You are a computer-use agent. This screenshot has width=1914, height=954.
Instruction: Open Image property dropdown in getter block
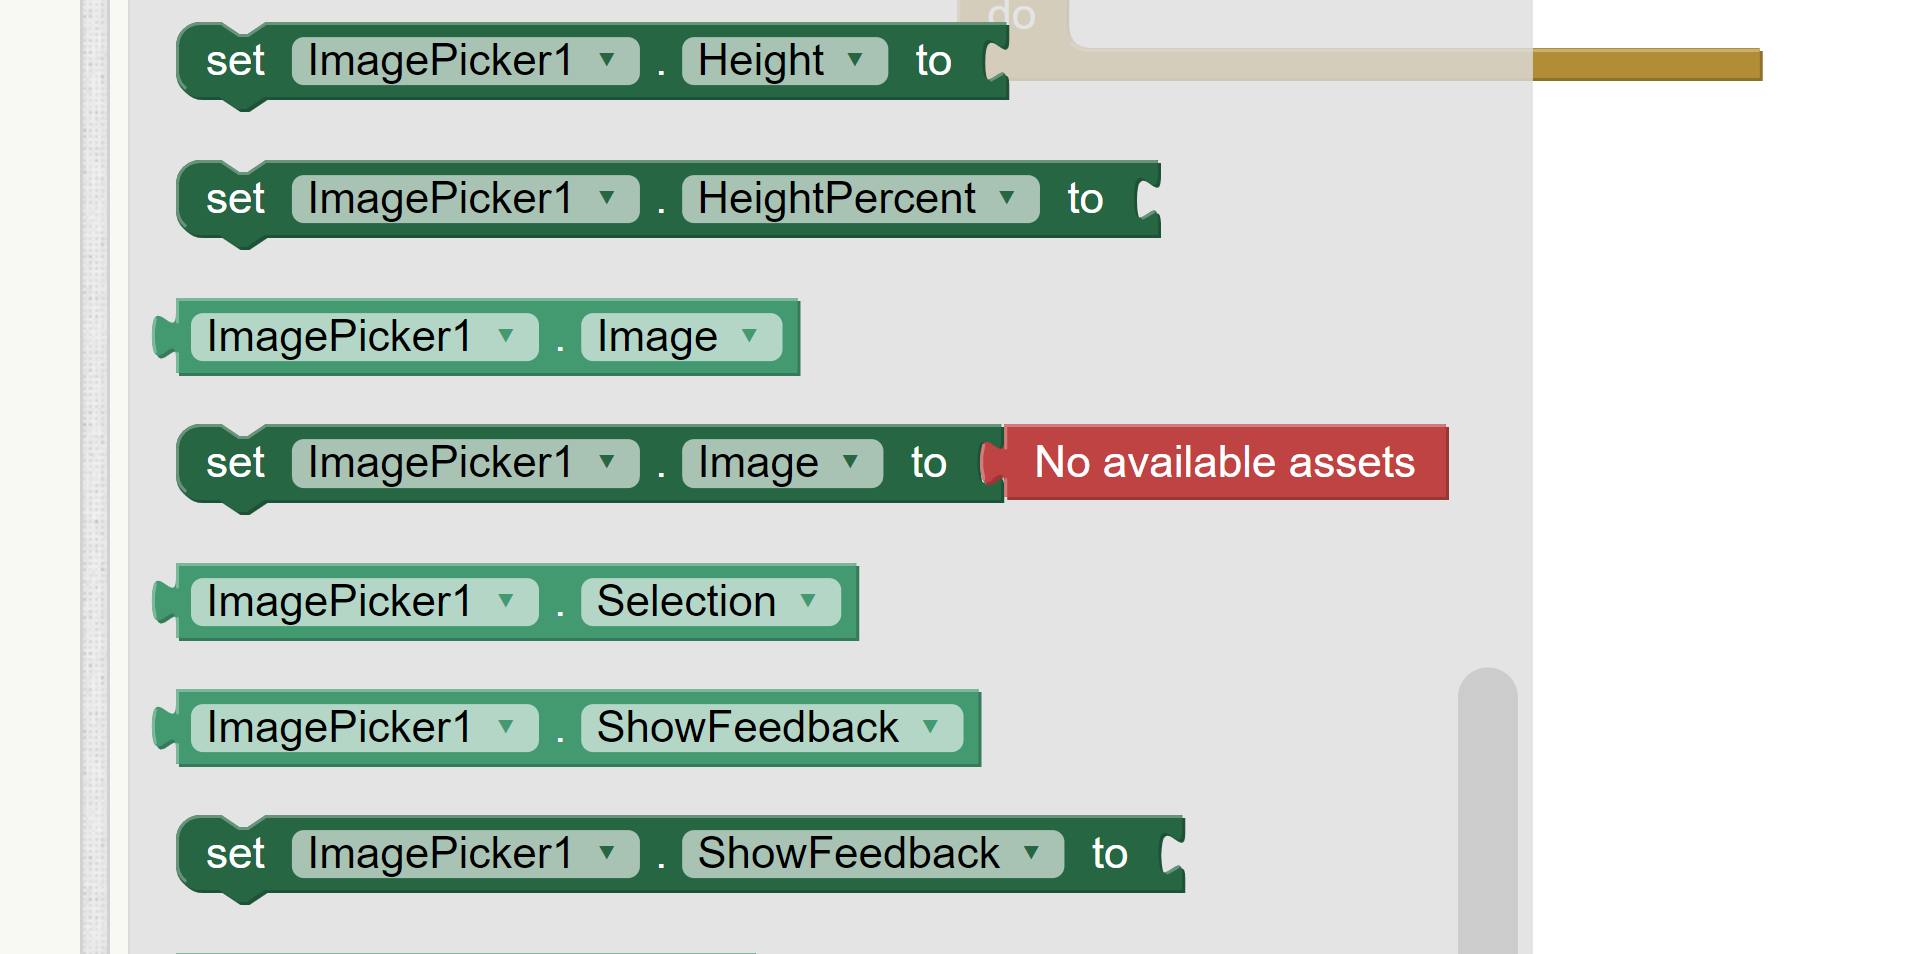(x=680, y=337)
